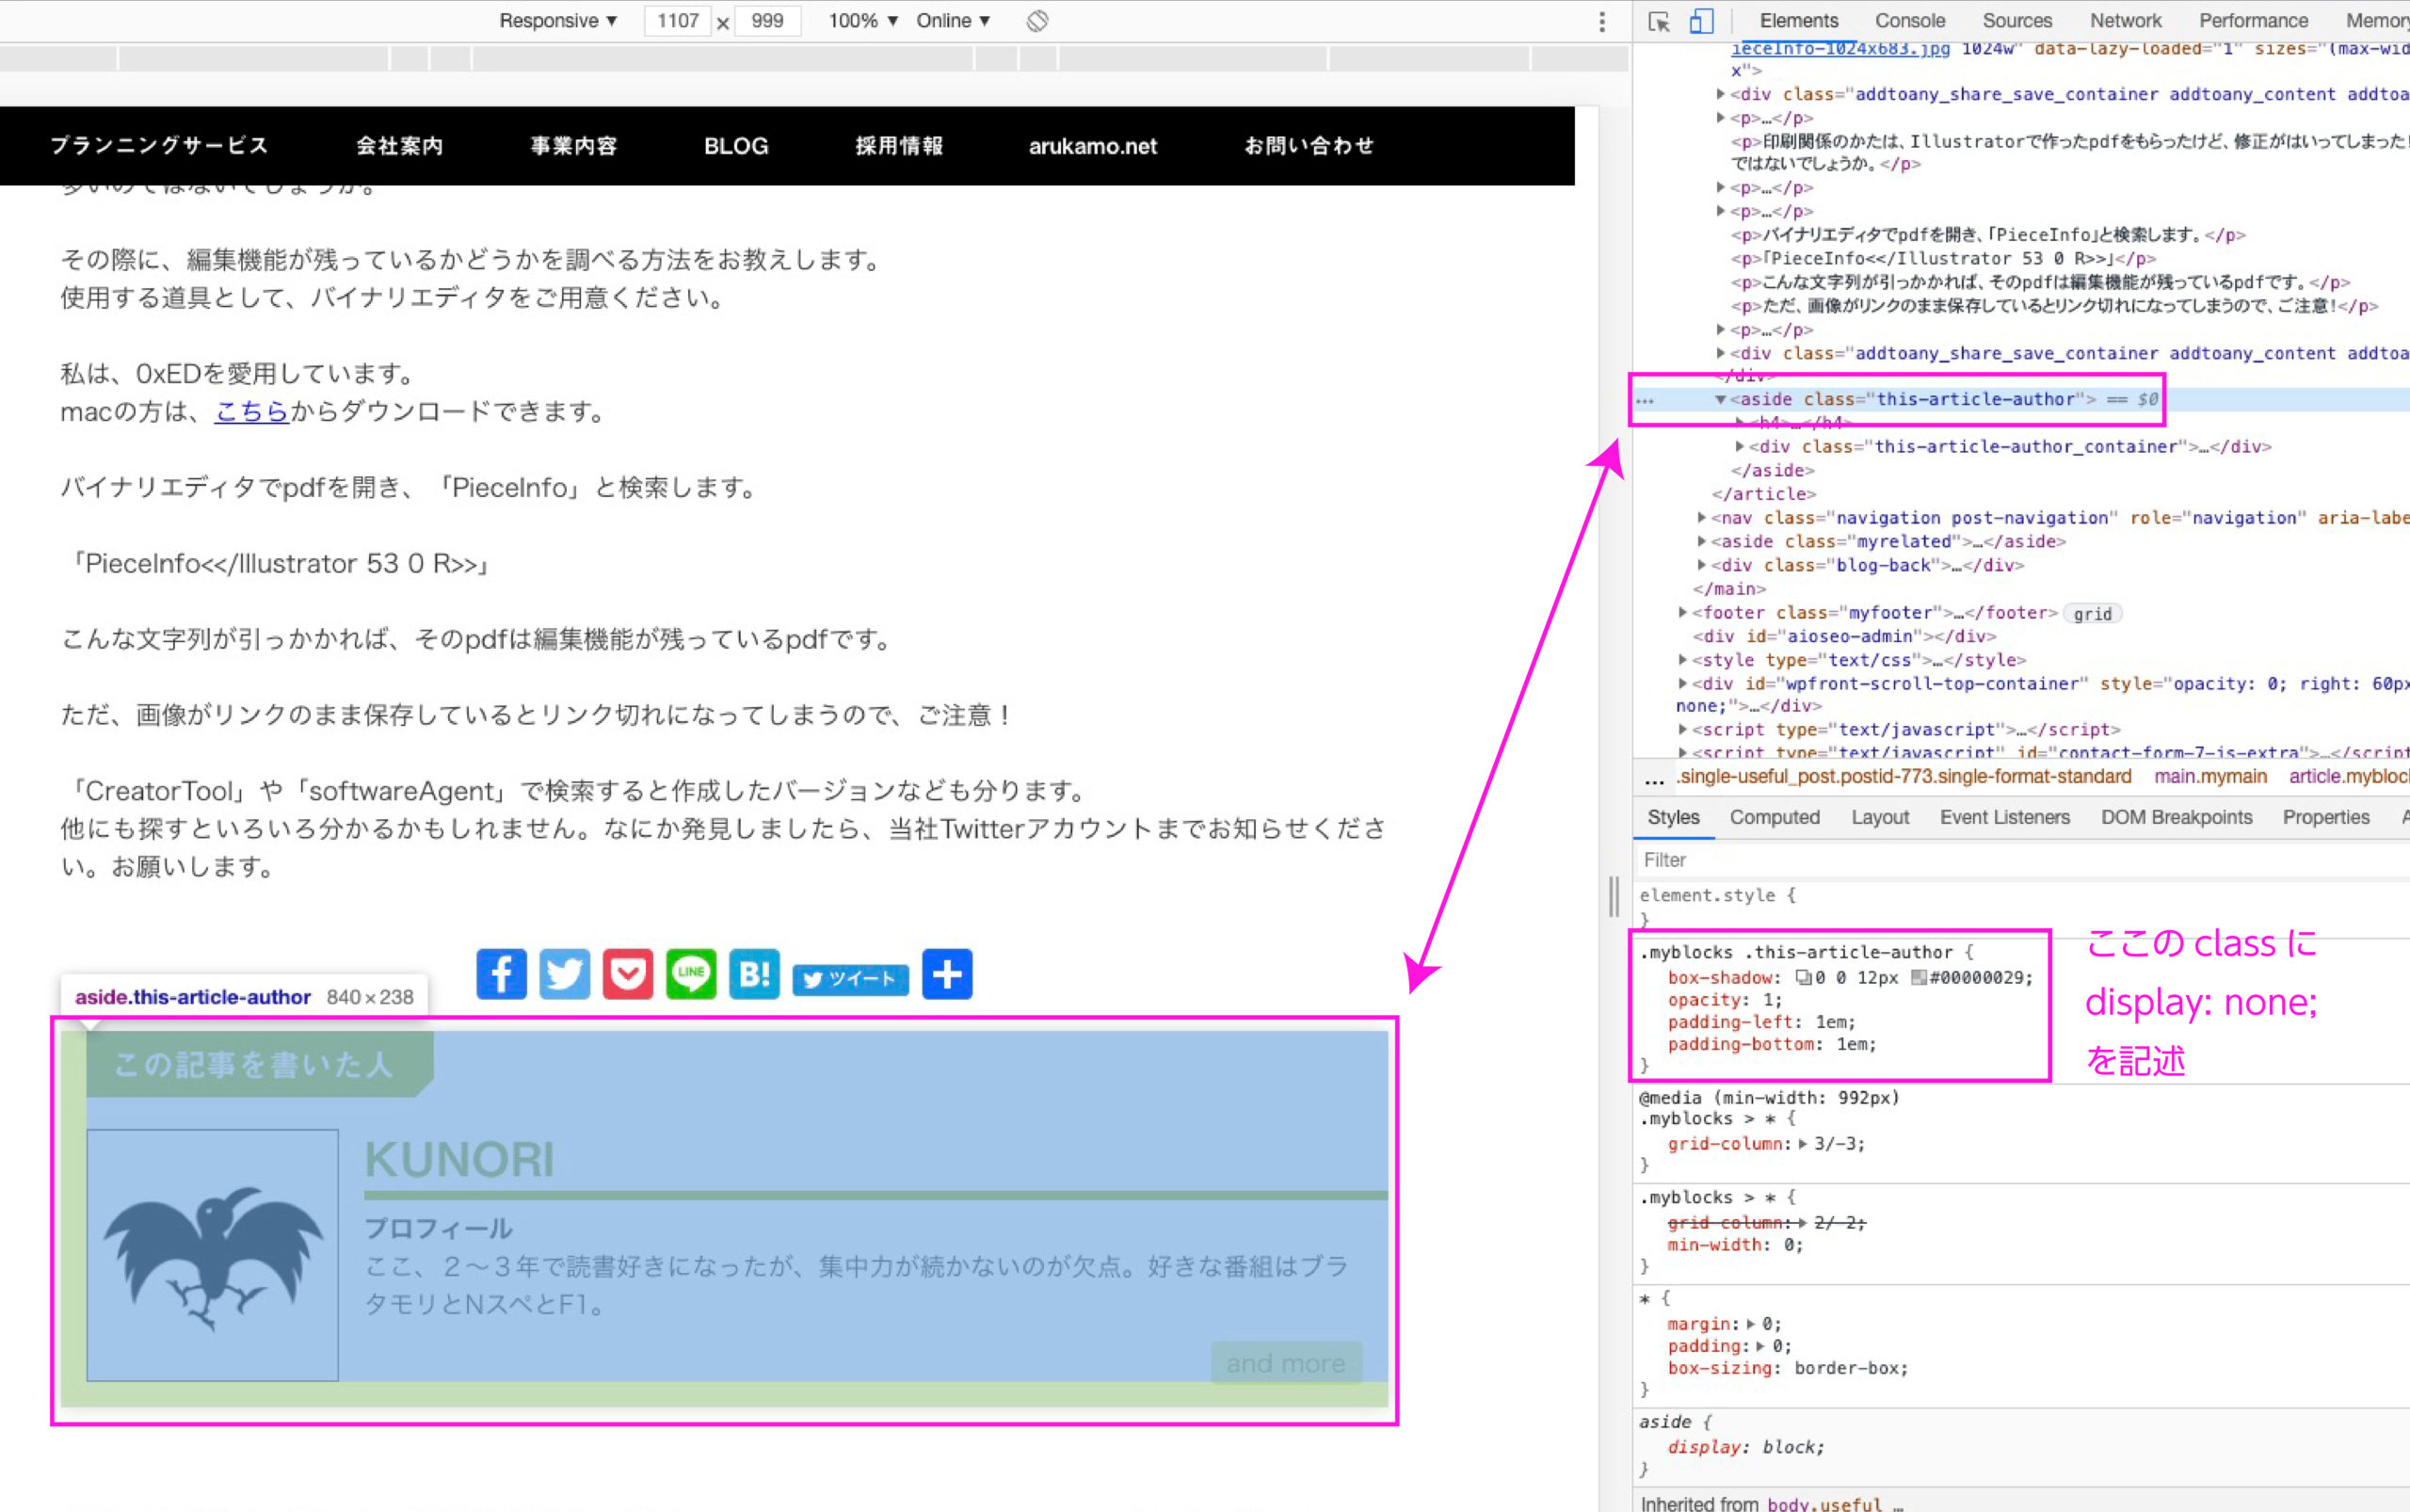Select the Layout sub-tab
Viewport: 2410px width, 1512px height.
(1879, 818)
